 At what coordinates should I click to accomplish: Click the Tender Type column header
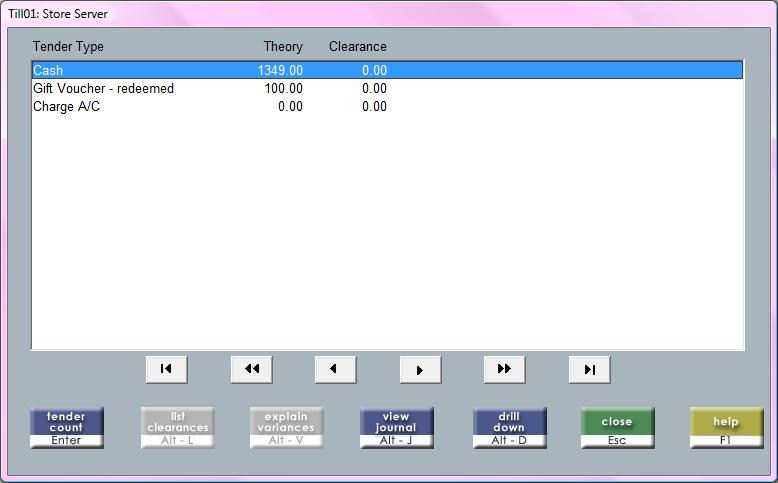pos(68,47)
